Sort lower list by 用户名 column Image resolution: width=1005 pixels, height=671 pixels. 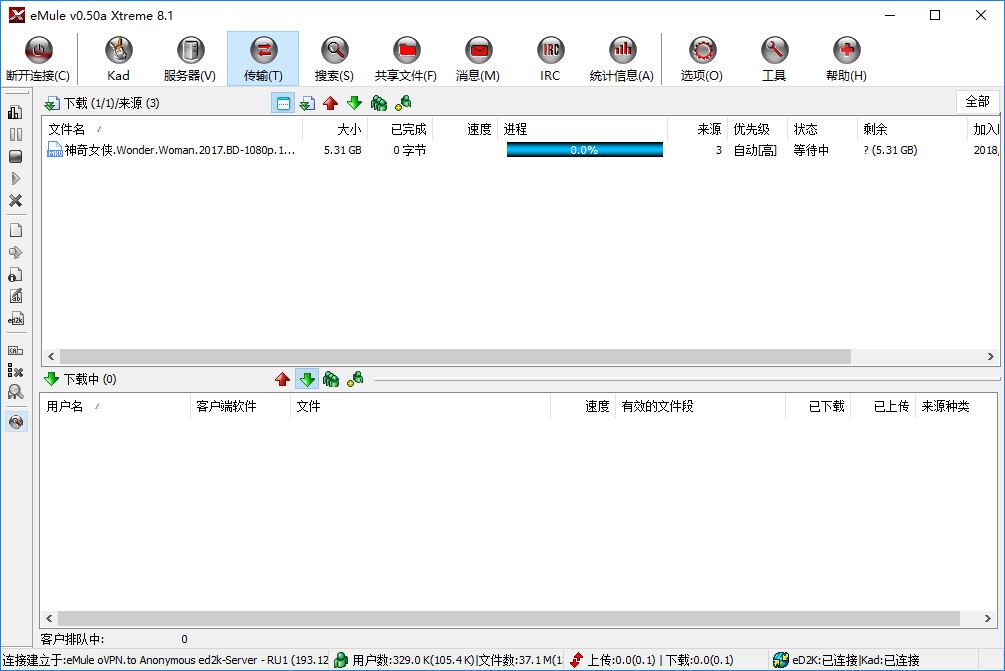coord(115,406)
